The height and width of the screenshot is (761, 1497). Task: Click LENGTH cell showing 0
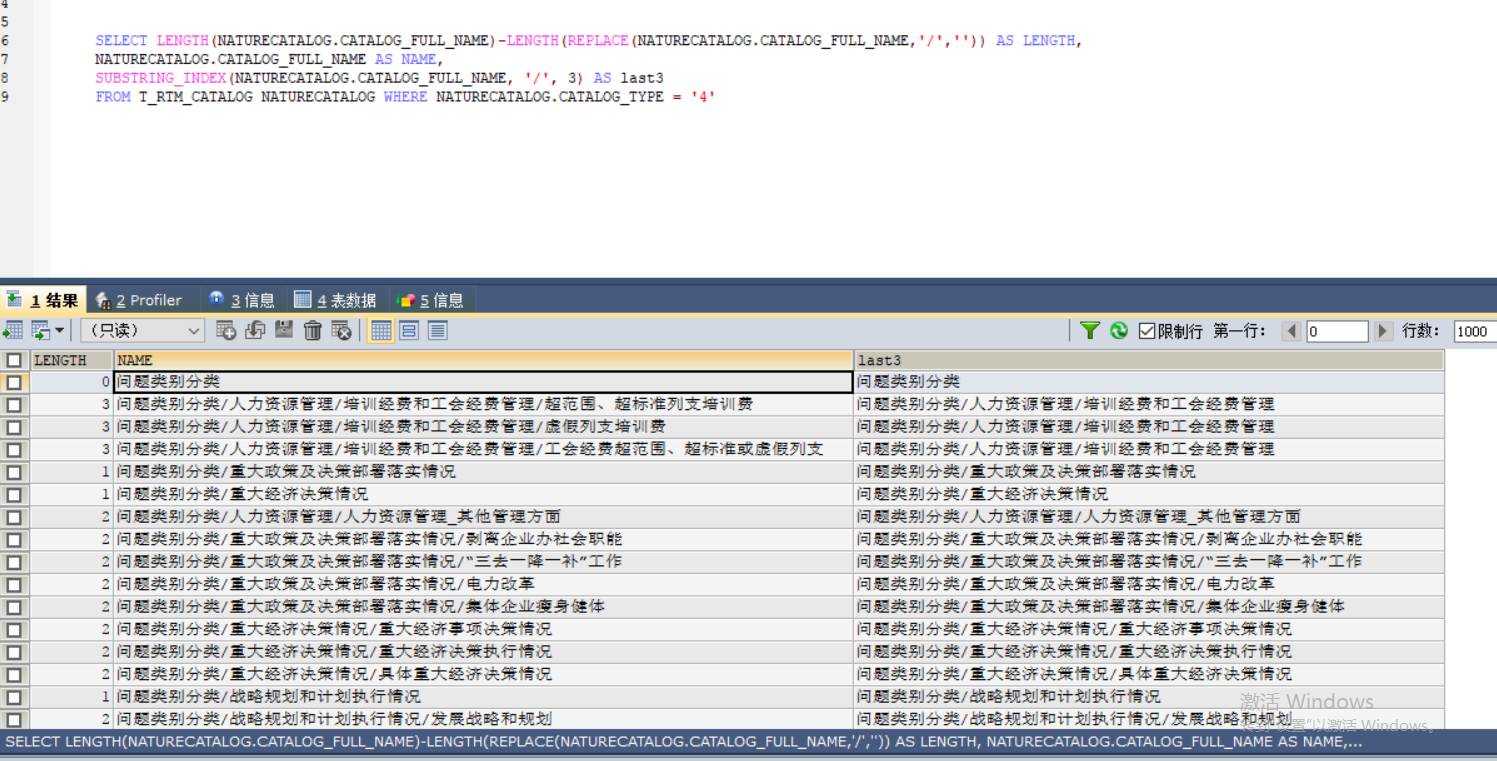tap(71, 382)
